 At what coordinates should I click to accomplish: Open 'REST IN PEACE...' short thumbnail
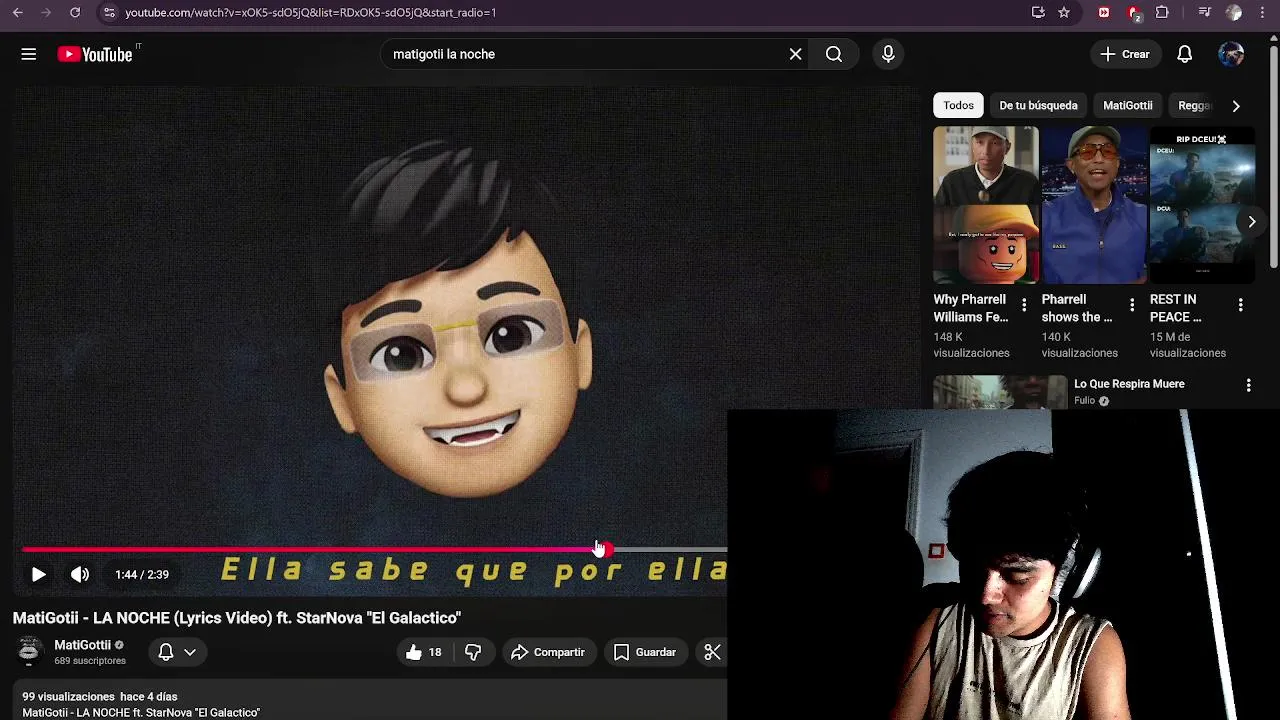[x=1202, y=205]
